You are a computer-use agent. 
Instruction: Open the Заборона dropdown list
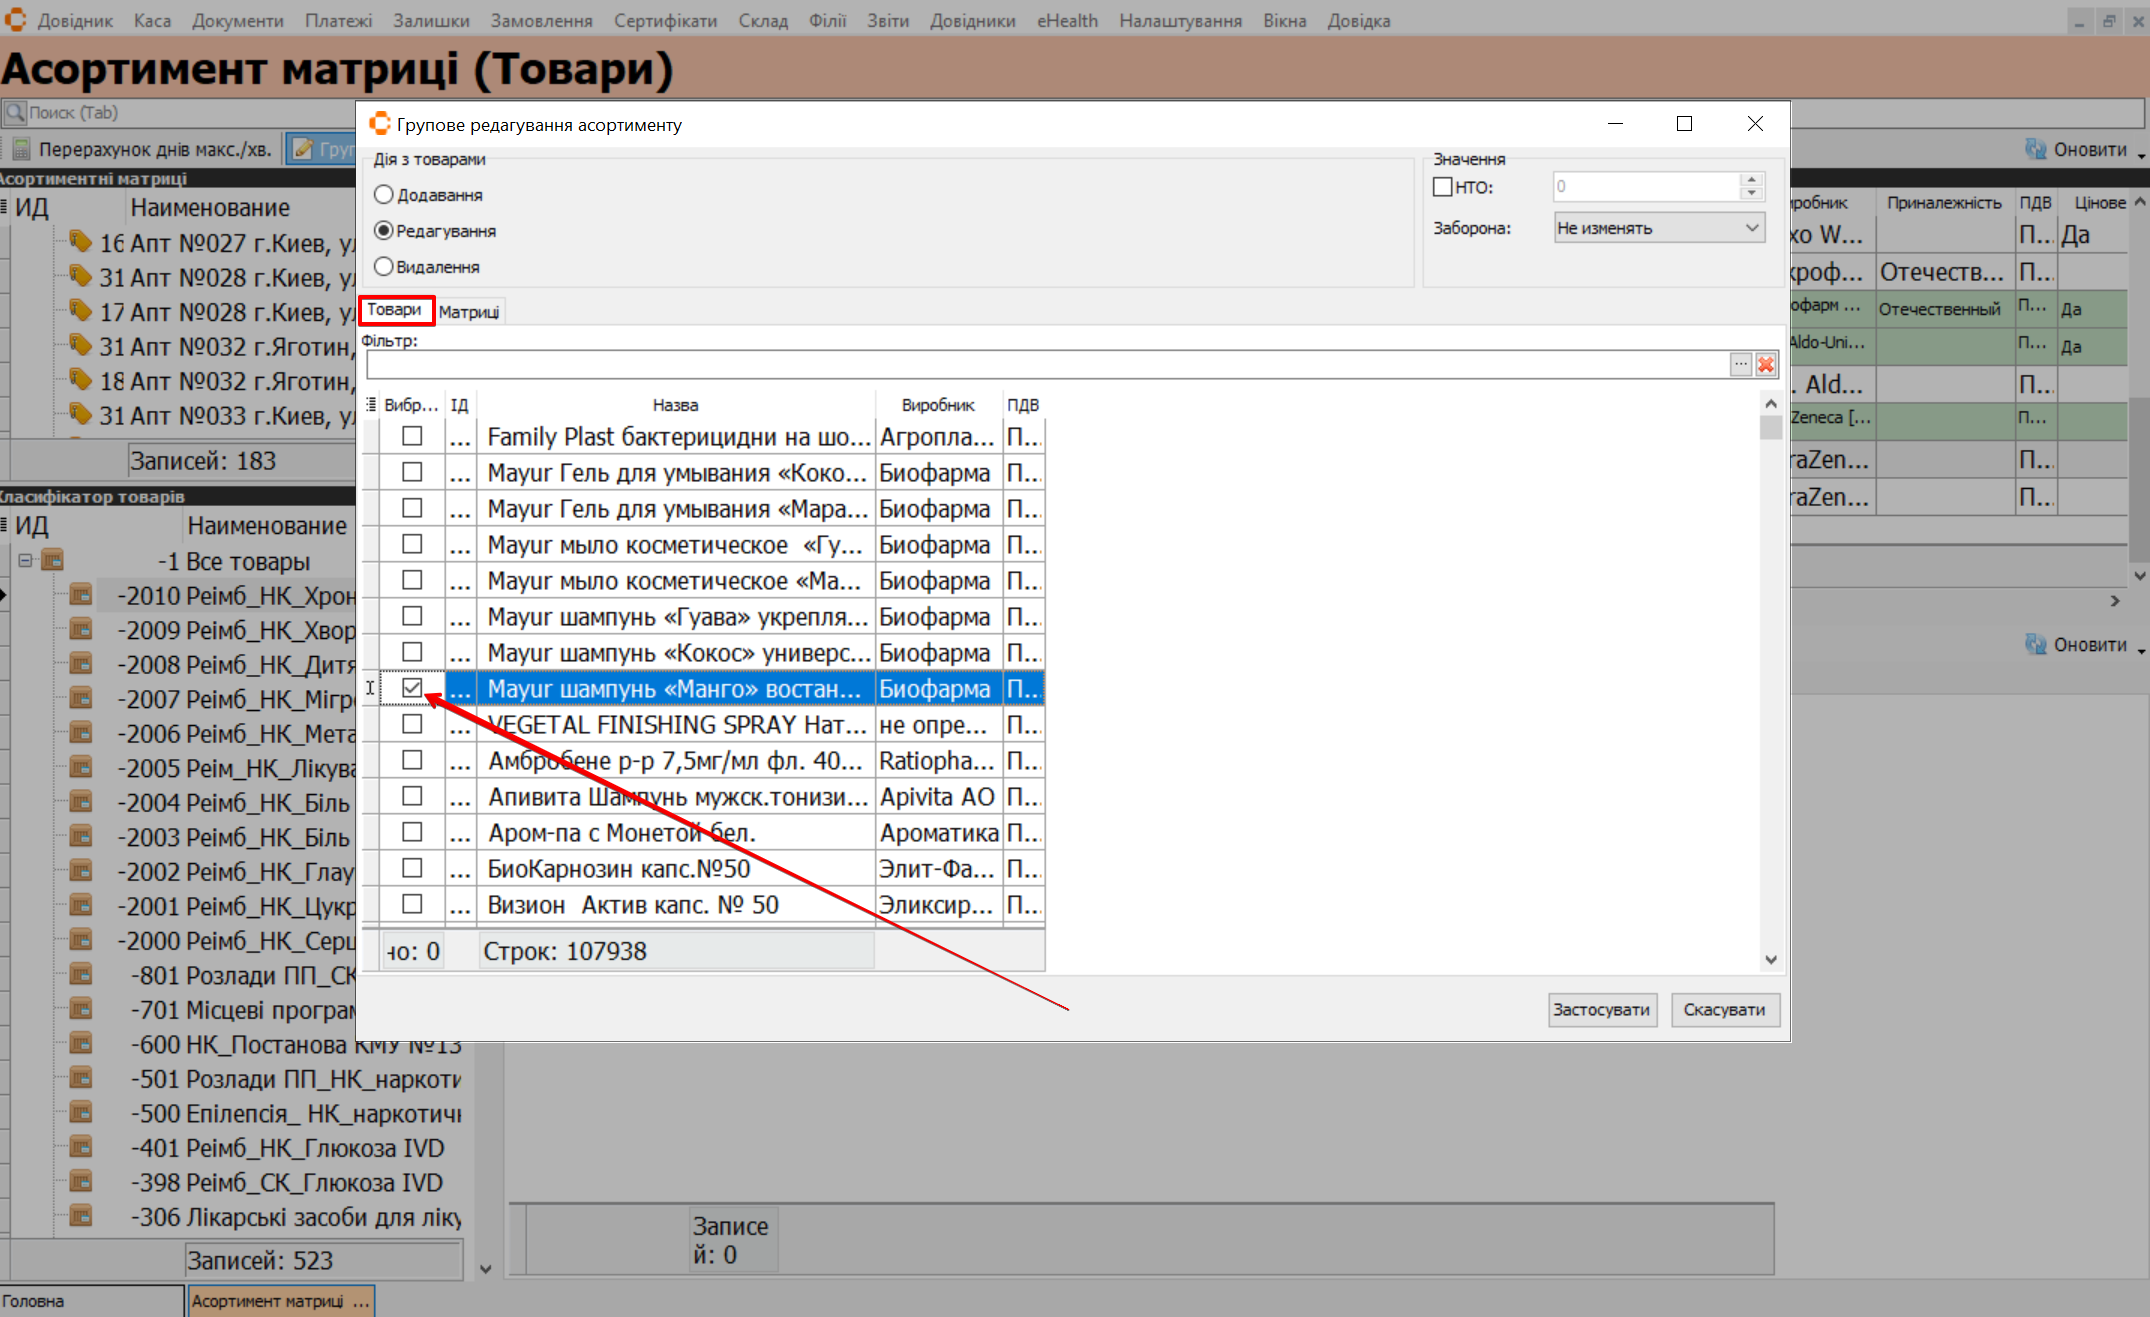1751,228
